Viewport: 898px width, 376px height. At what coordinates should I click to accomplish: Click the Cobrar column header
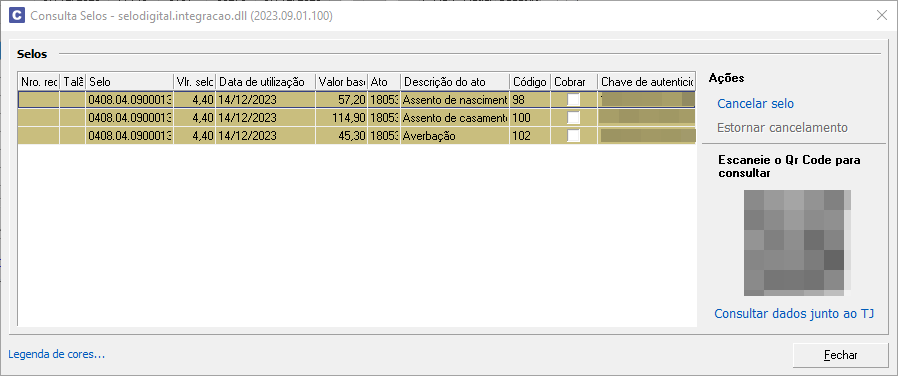click(574, 81)
